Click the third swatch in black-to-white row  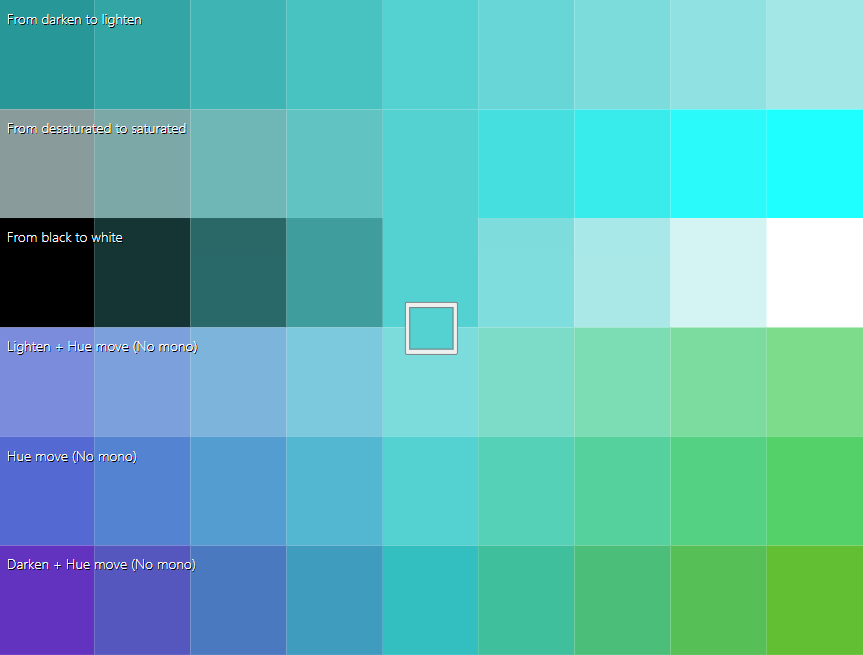coord(239,272)
